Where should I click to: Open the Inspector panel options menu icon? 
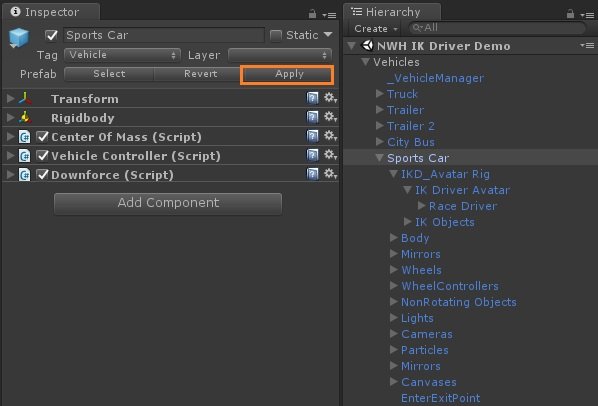point(329,15)
